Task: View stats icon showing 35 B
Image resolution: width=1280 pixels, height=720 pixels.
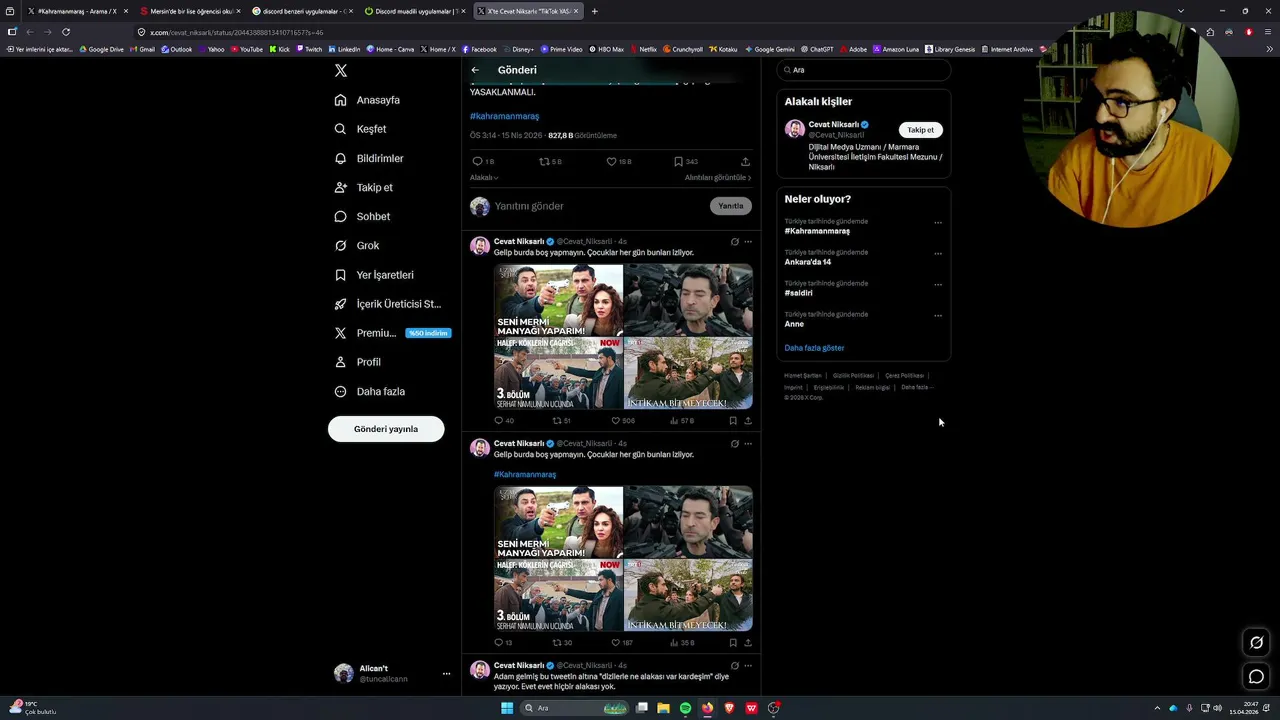Action: (x=674, y=643)
